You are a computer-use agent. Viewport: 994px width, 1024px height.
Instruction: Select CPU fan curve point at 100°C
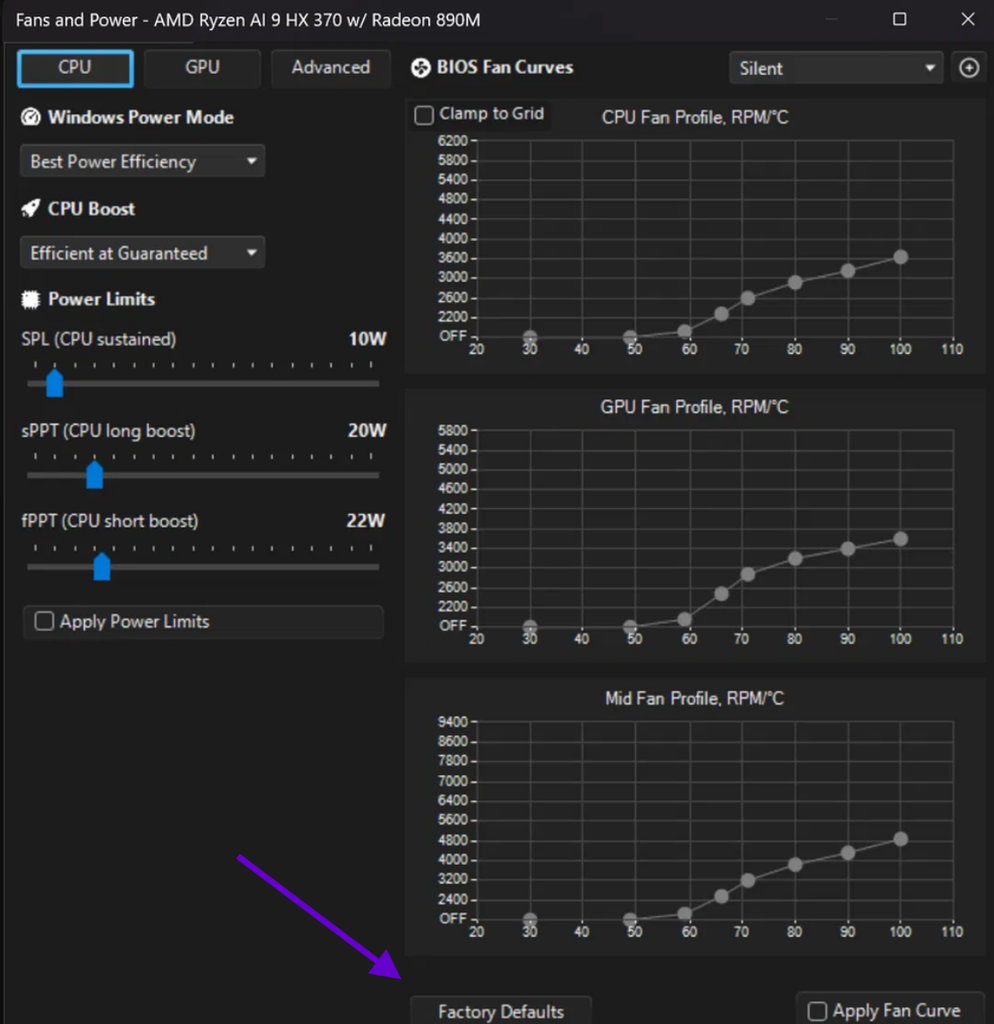coord(901,257)
